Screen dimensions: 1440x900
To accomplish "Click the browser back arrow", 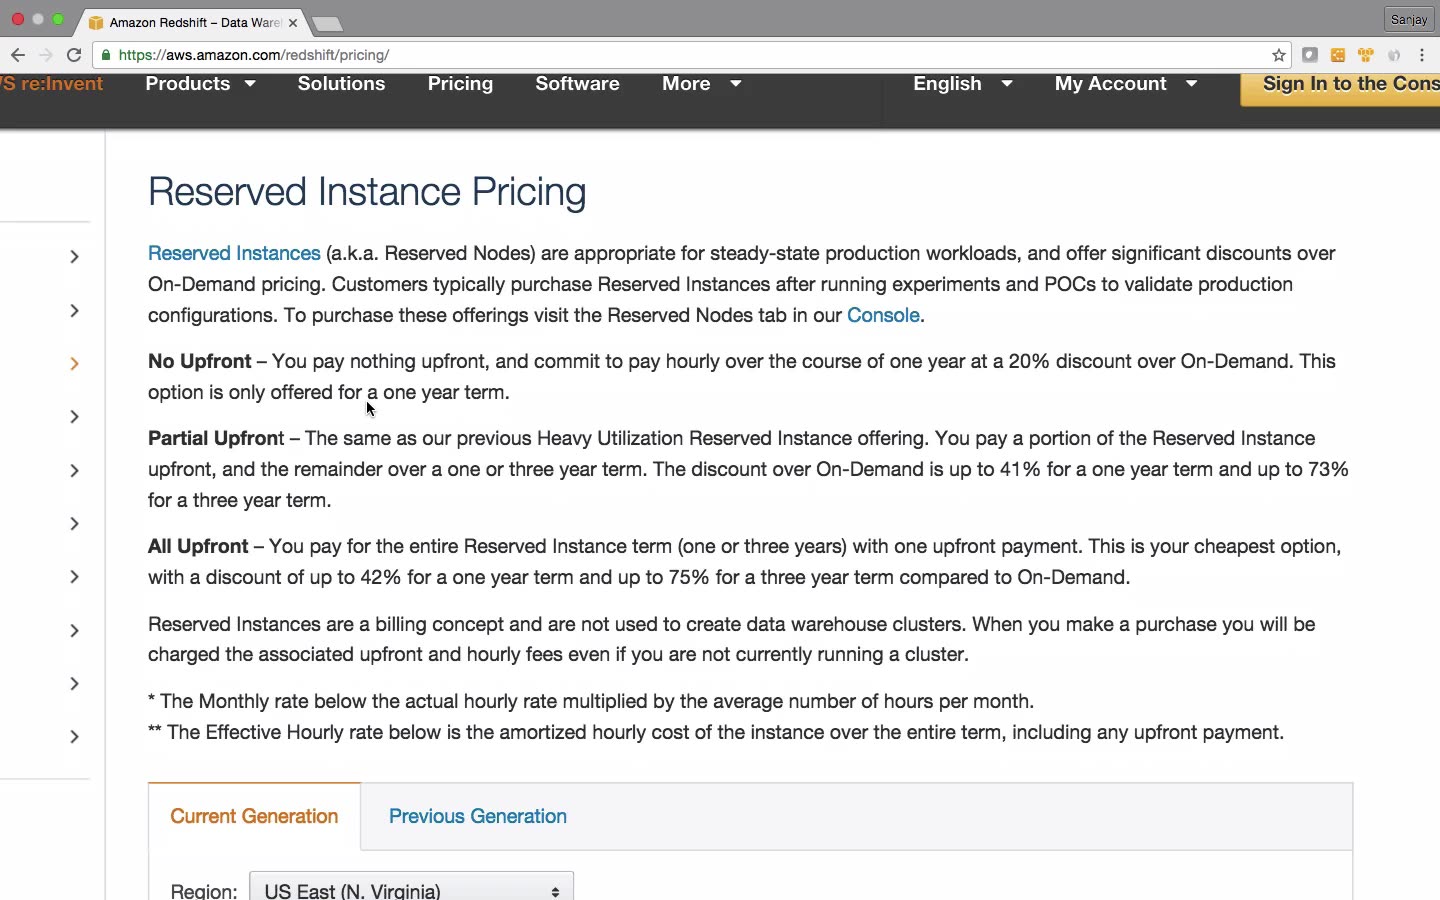I will pyautogui.click(x=17, y=55).
